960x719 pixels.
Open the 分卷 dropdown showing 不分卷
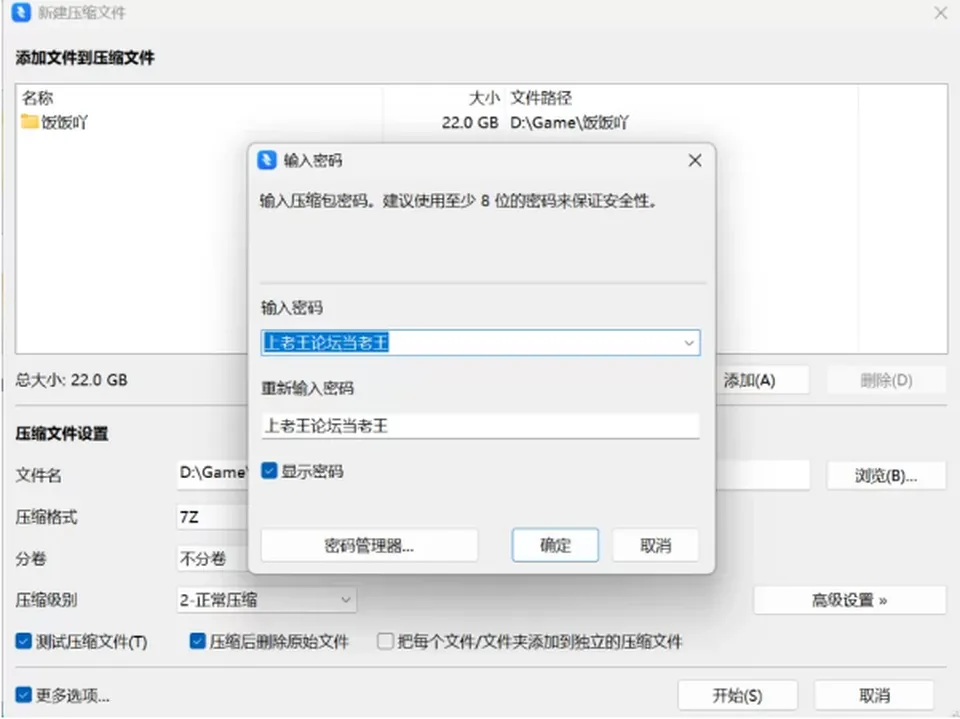[x=212, y=558]
